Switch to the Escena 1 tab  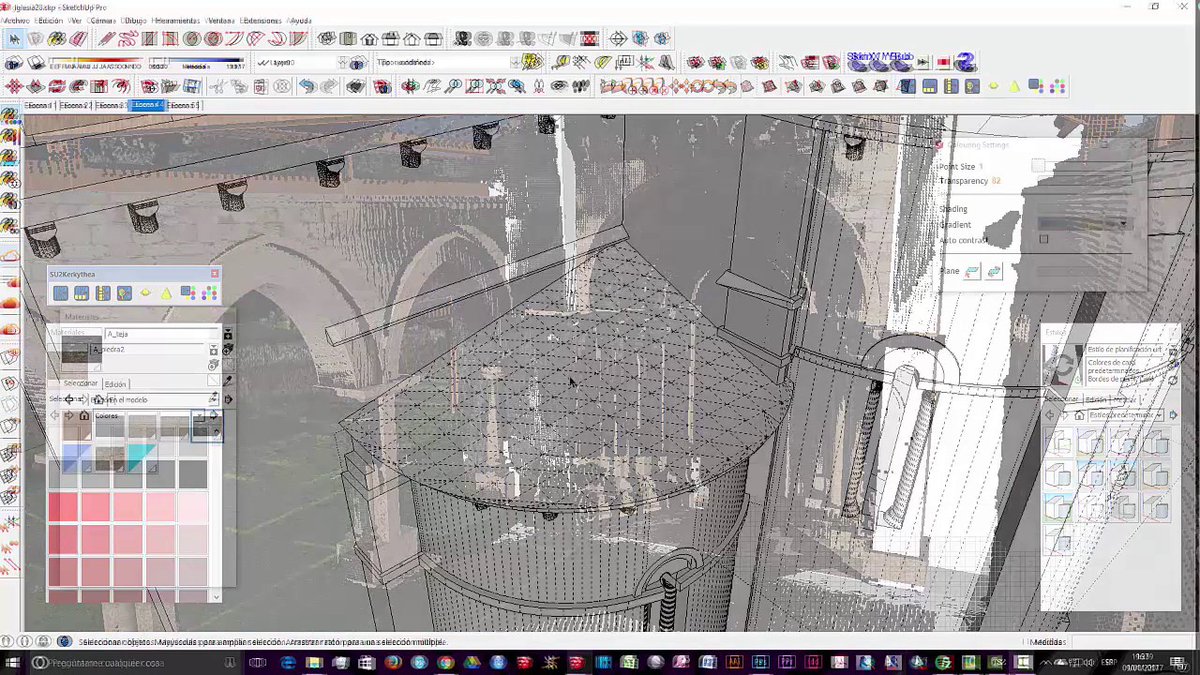click(40, 105)
